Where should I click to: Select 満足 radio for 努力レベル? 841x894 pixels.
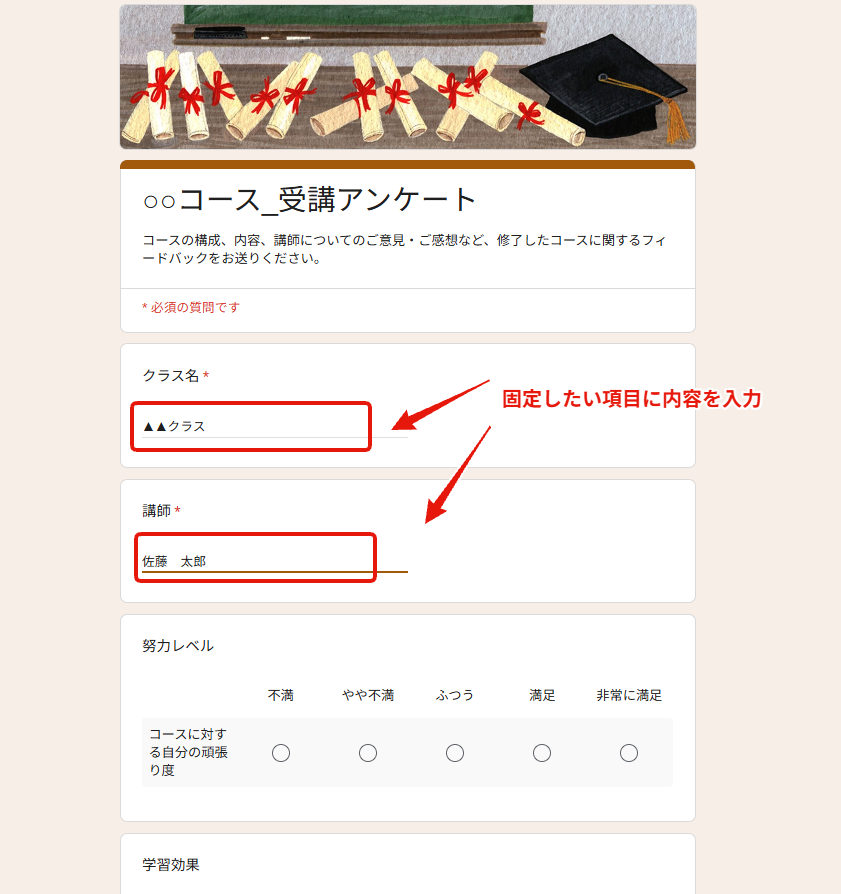click(542, 753)
